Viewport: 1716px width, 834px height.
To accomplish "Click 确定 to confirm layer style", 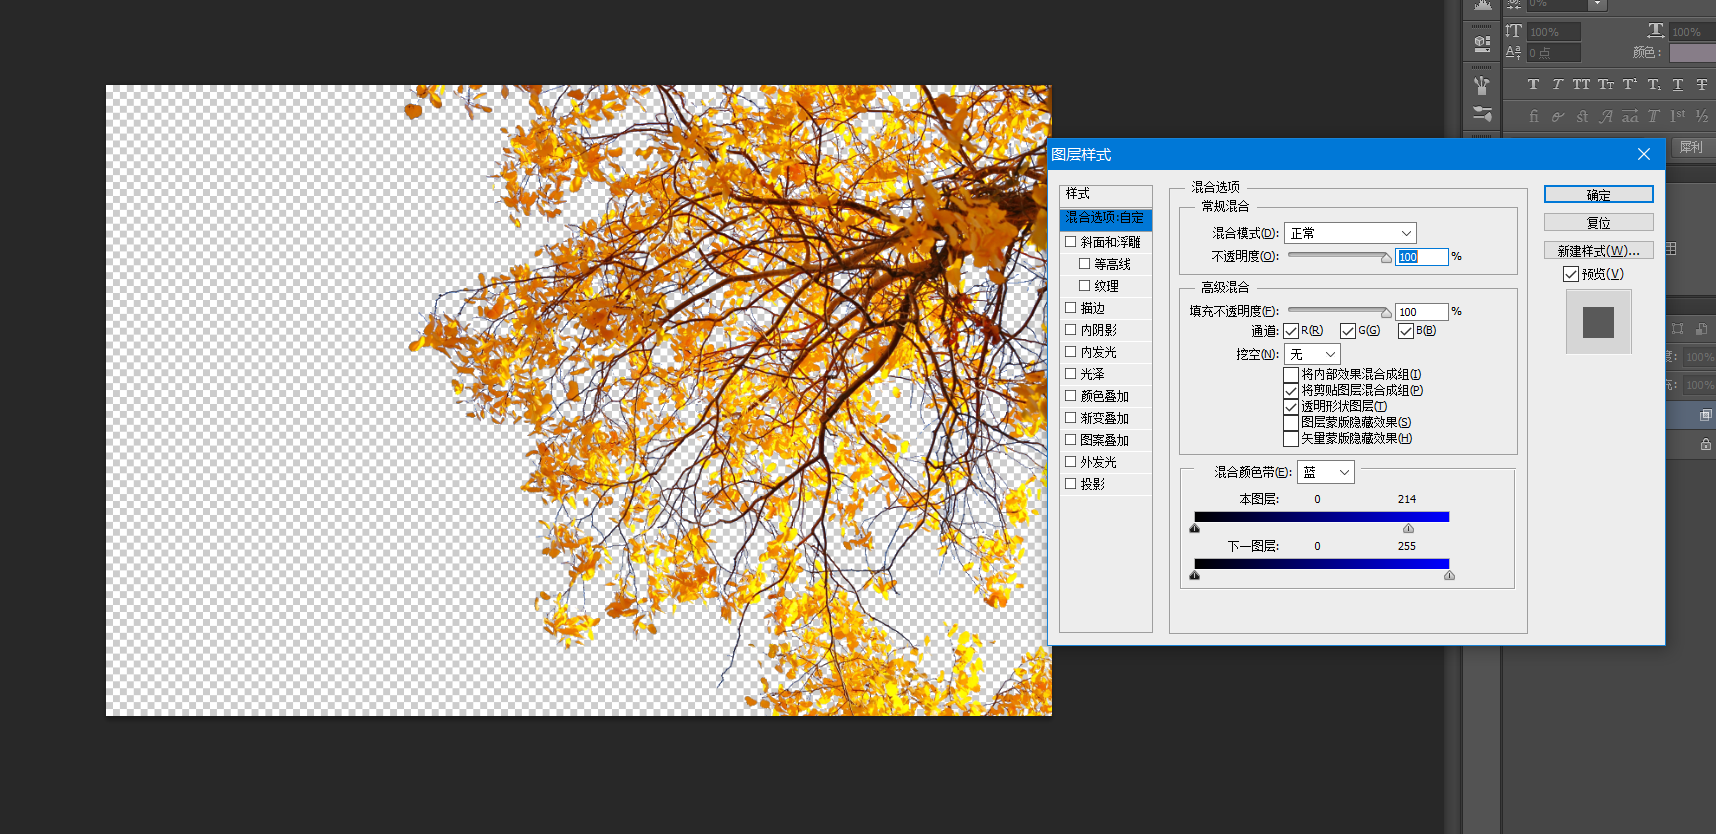I will coord(1598,194).
